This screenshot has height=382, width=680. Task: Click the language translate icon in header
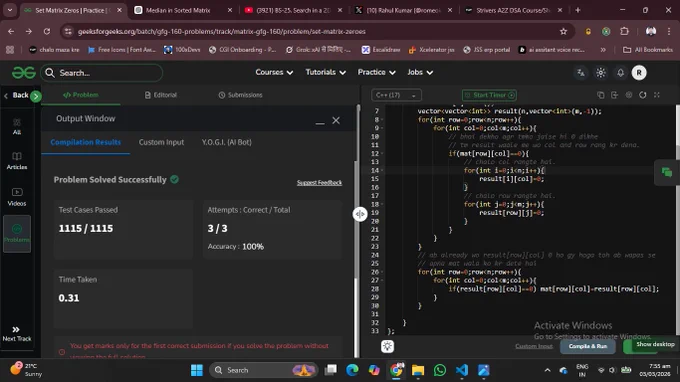click(x=580, y=73)
